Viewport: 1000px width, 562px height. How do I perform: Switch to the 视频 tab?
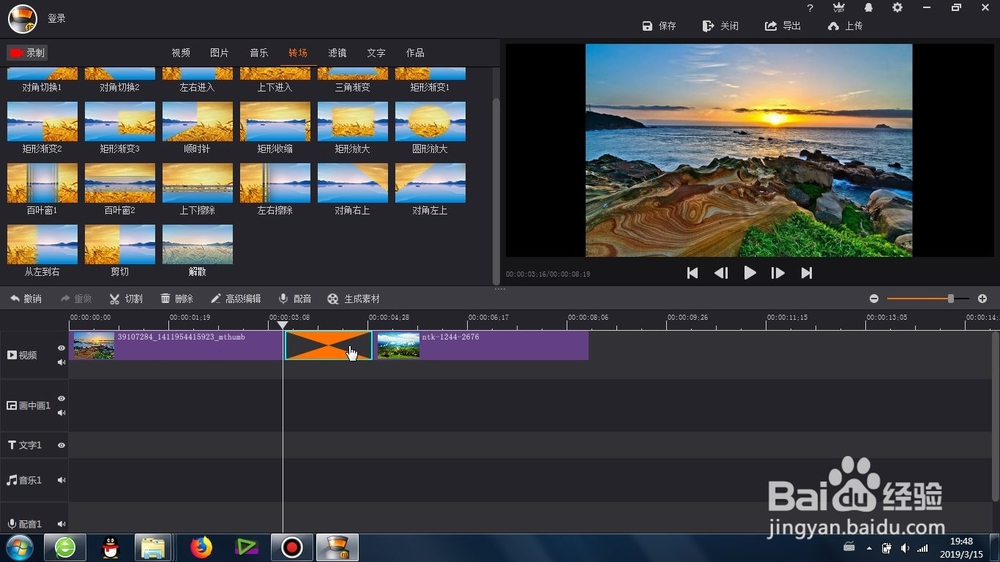[x=180, y=53]
